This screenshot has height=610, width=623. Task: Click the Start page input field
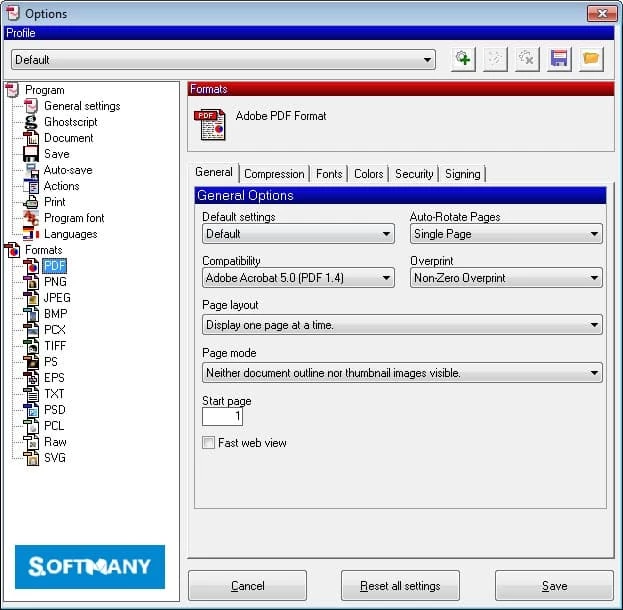(x=222, y=416)
